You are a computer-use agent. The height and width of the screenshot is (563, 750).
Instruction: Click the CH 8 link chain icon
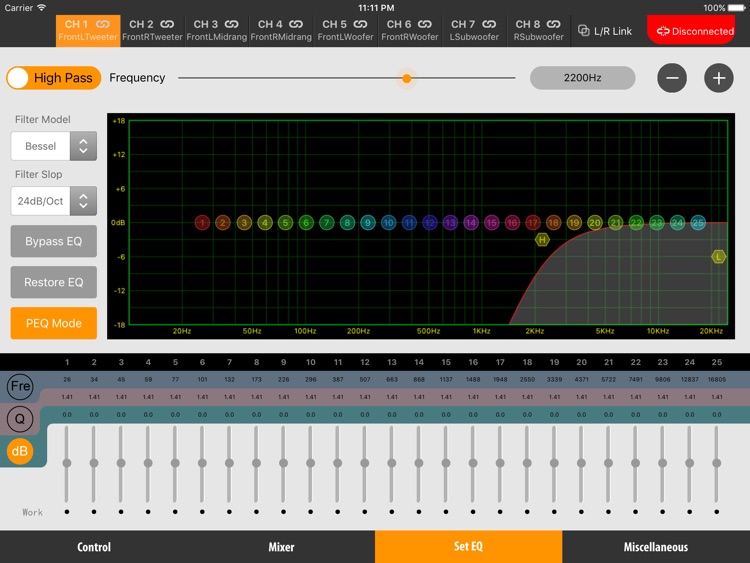coord(554,24)
